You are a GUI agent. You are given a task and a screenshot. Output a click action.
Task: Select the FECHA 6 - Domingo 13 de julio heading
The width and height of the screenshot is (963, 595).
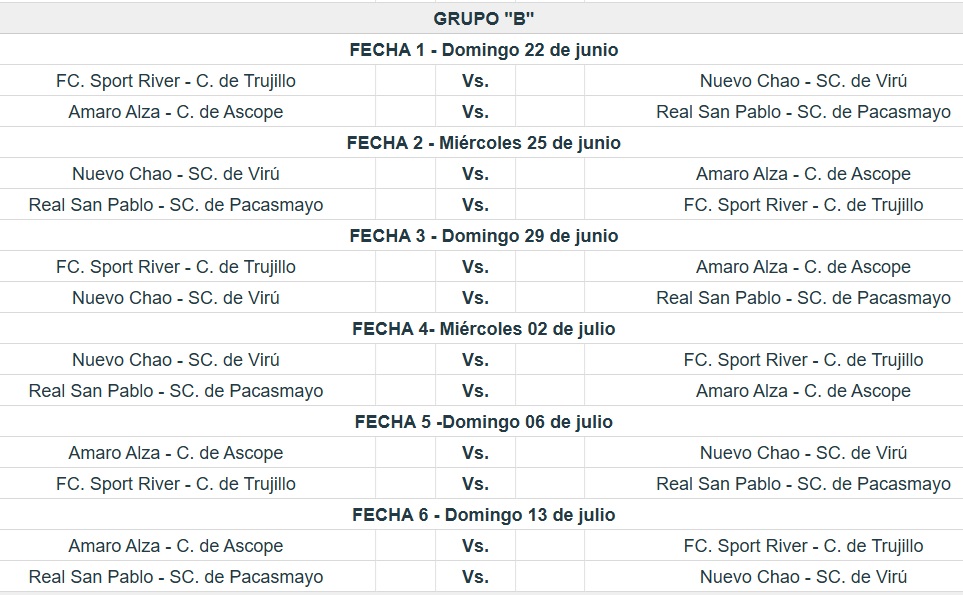point(483,515)
